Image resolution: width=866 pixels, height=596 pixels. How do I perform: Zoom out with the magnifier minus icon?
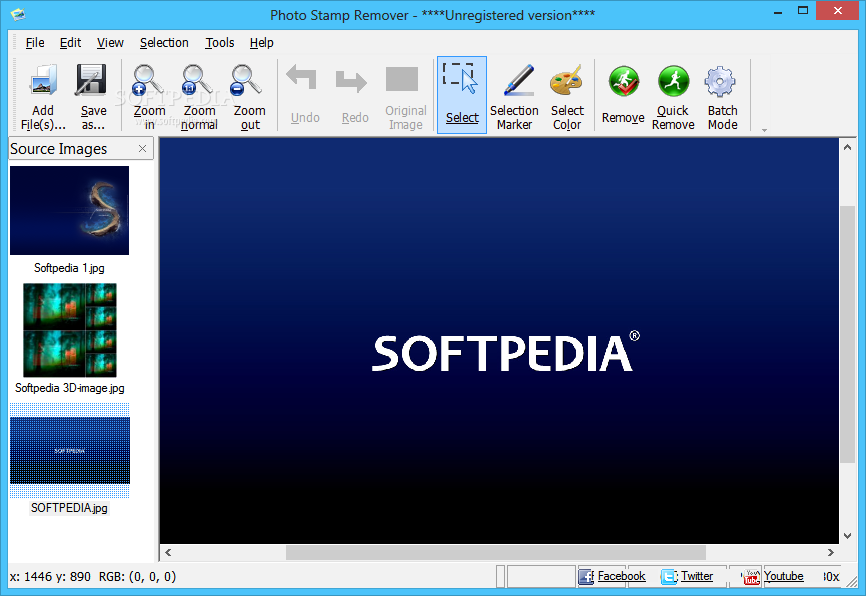246,80
